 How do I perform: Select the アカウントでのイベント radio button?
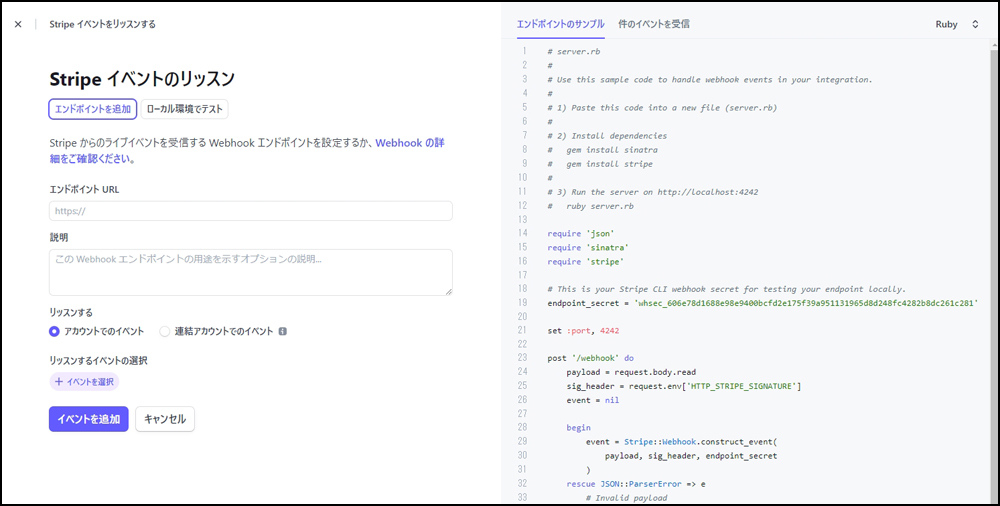(x=54, y=332)
